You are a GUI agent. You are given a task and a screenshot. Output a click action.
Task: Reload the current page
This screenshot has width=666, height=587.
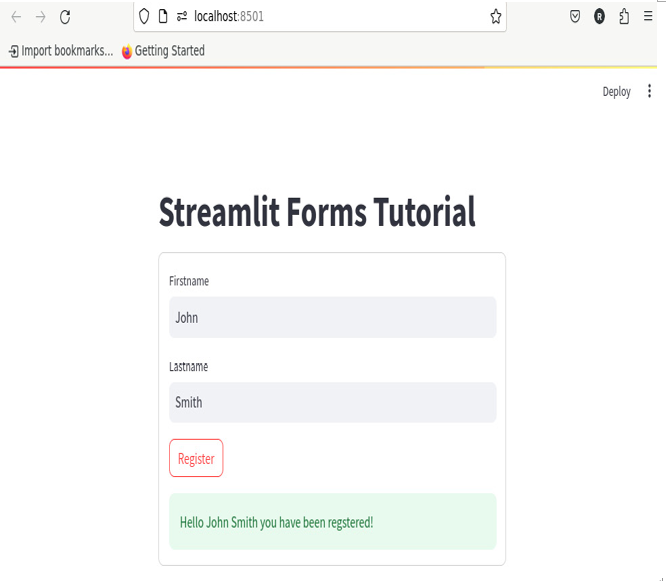point(65,17)
